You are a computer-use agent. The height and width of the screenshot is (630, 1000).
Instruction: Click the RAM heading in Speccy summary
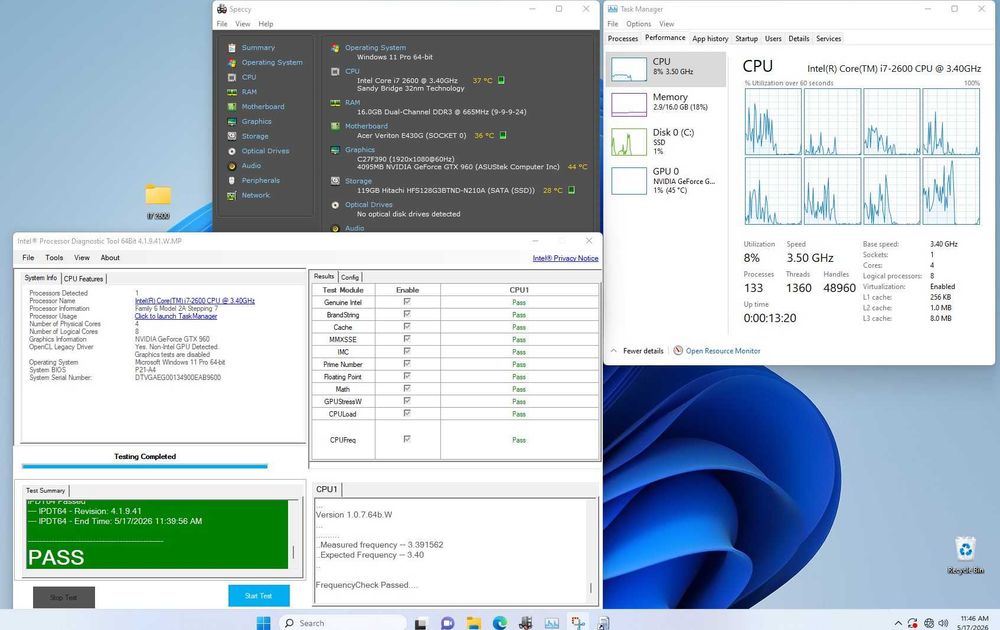[353, 102]
